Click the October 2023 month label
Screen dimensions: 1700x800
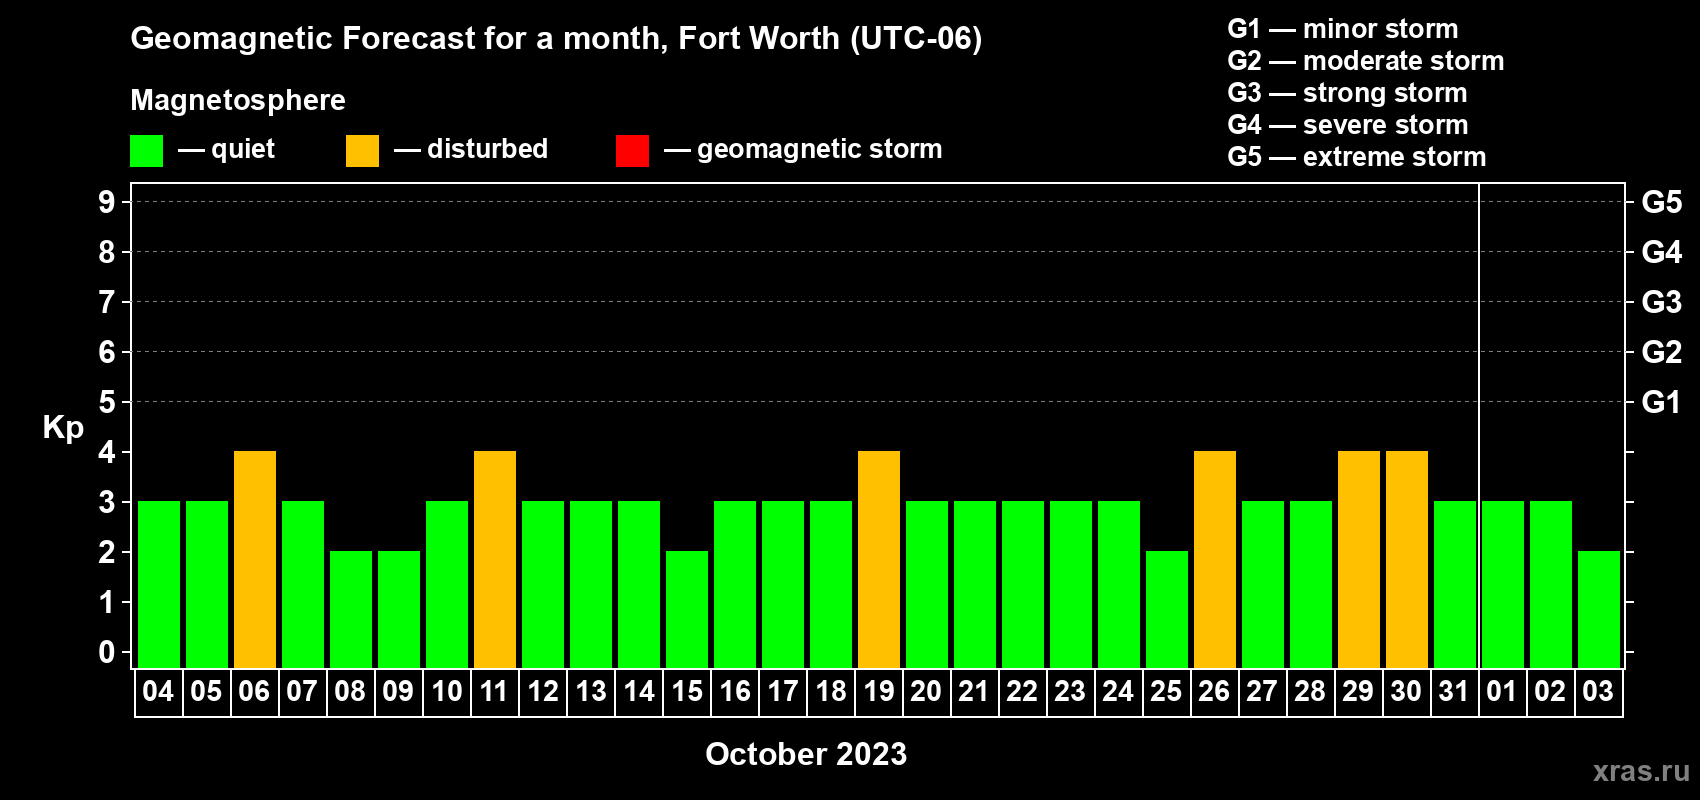pos(806,754)
